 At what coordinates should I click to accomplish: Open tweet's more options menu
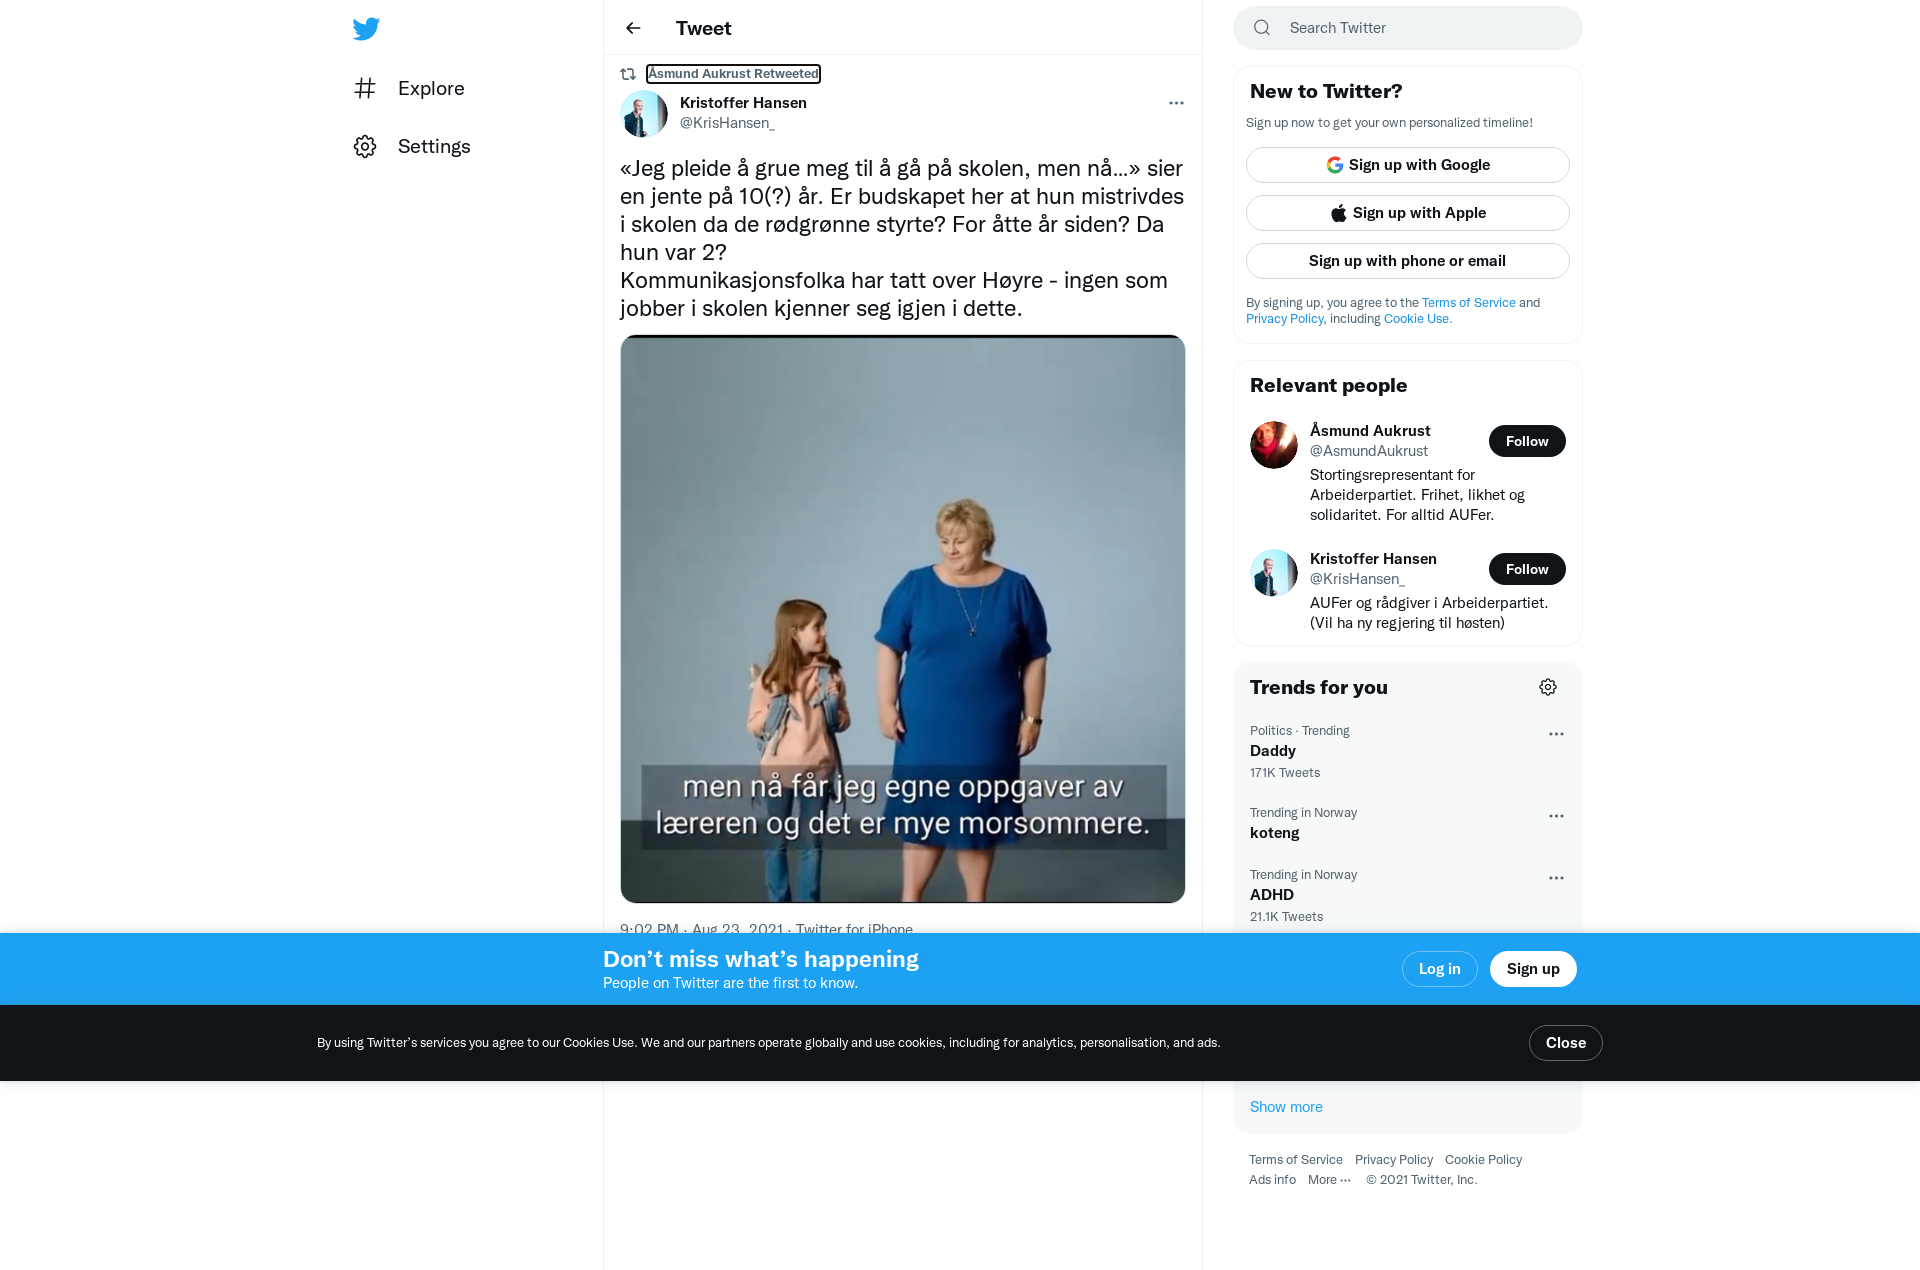(1176, 103)
